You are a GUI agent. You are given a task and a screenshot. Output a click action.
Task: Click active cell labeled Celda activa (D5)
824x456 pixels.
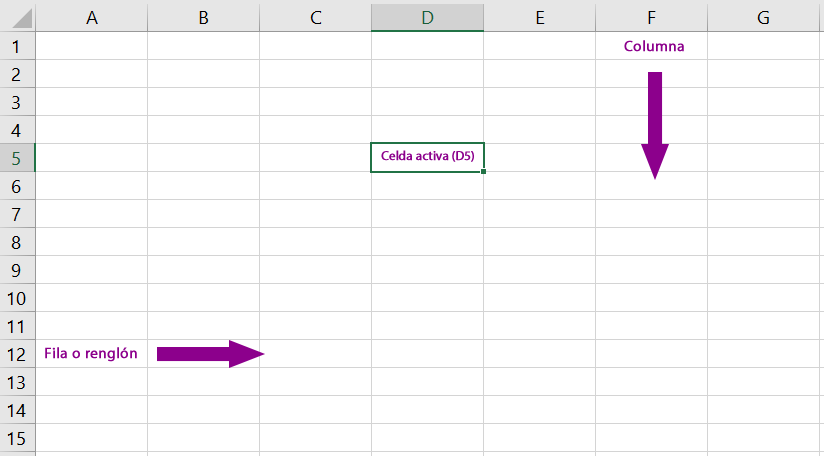tap(427, 157)
